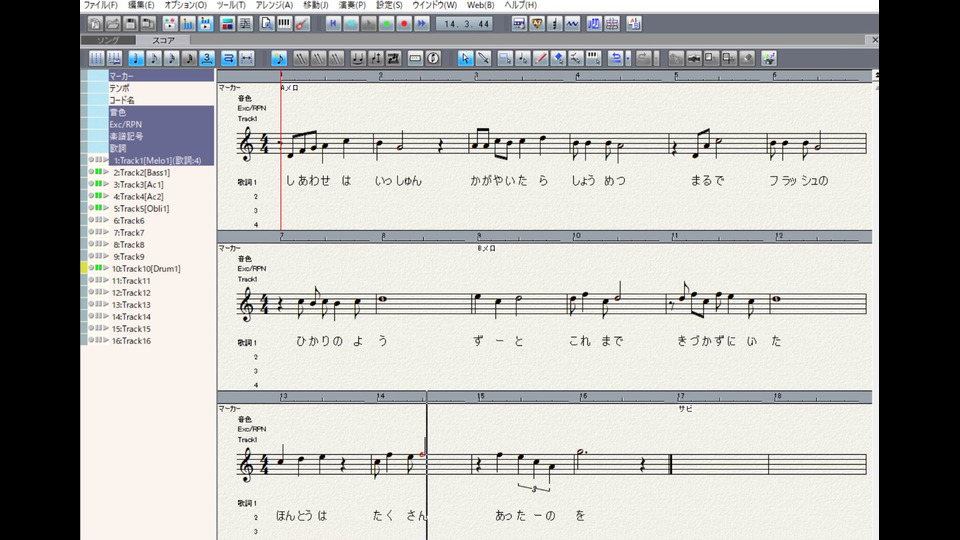960x540 pixels.
Task: Start recording with the red record button
Action: pos(404,24)
